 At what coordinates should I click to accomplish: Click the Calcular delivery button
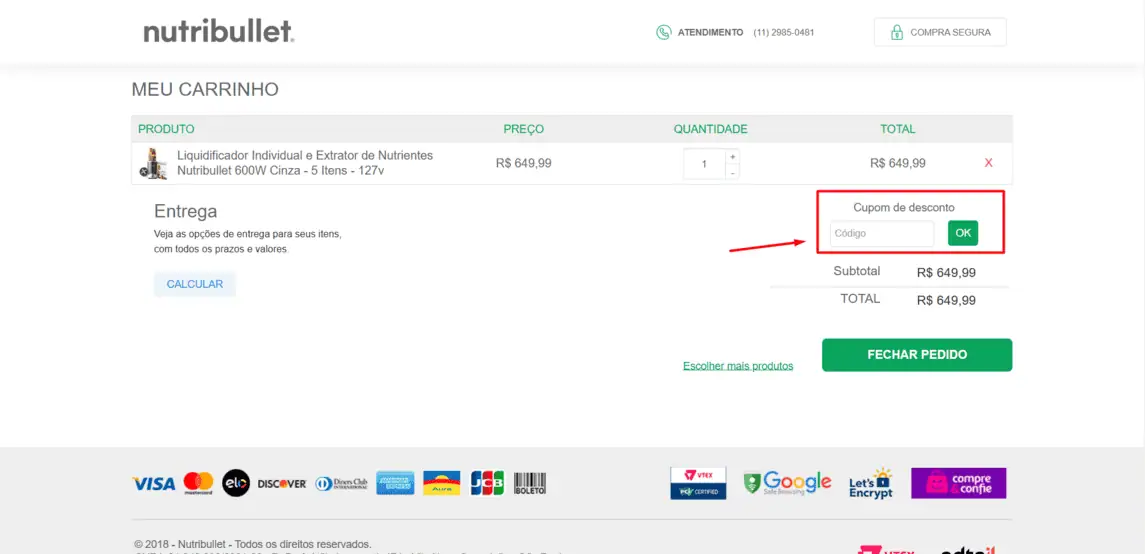(x=195, y=284)
